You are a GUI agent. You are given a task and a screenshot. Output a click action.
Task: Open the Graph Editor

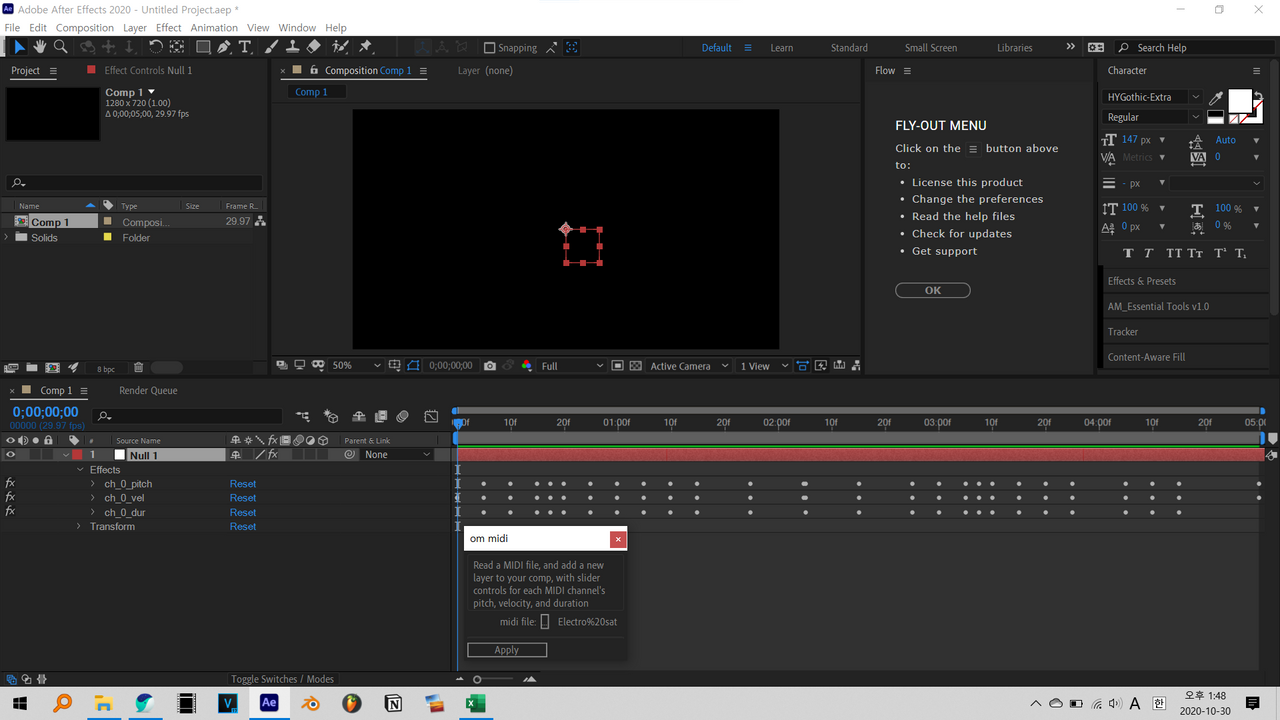click(x=432, y=416)
